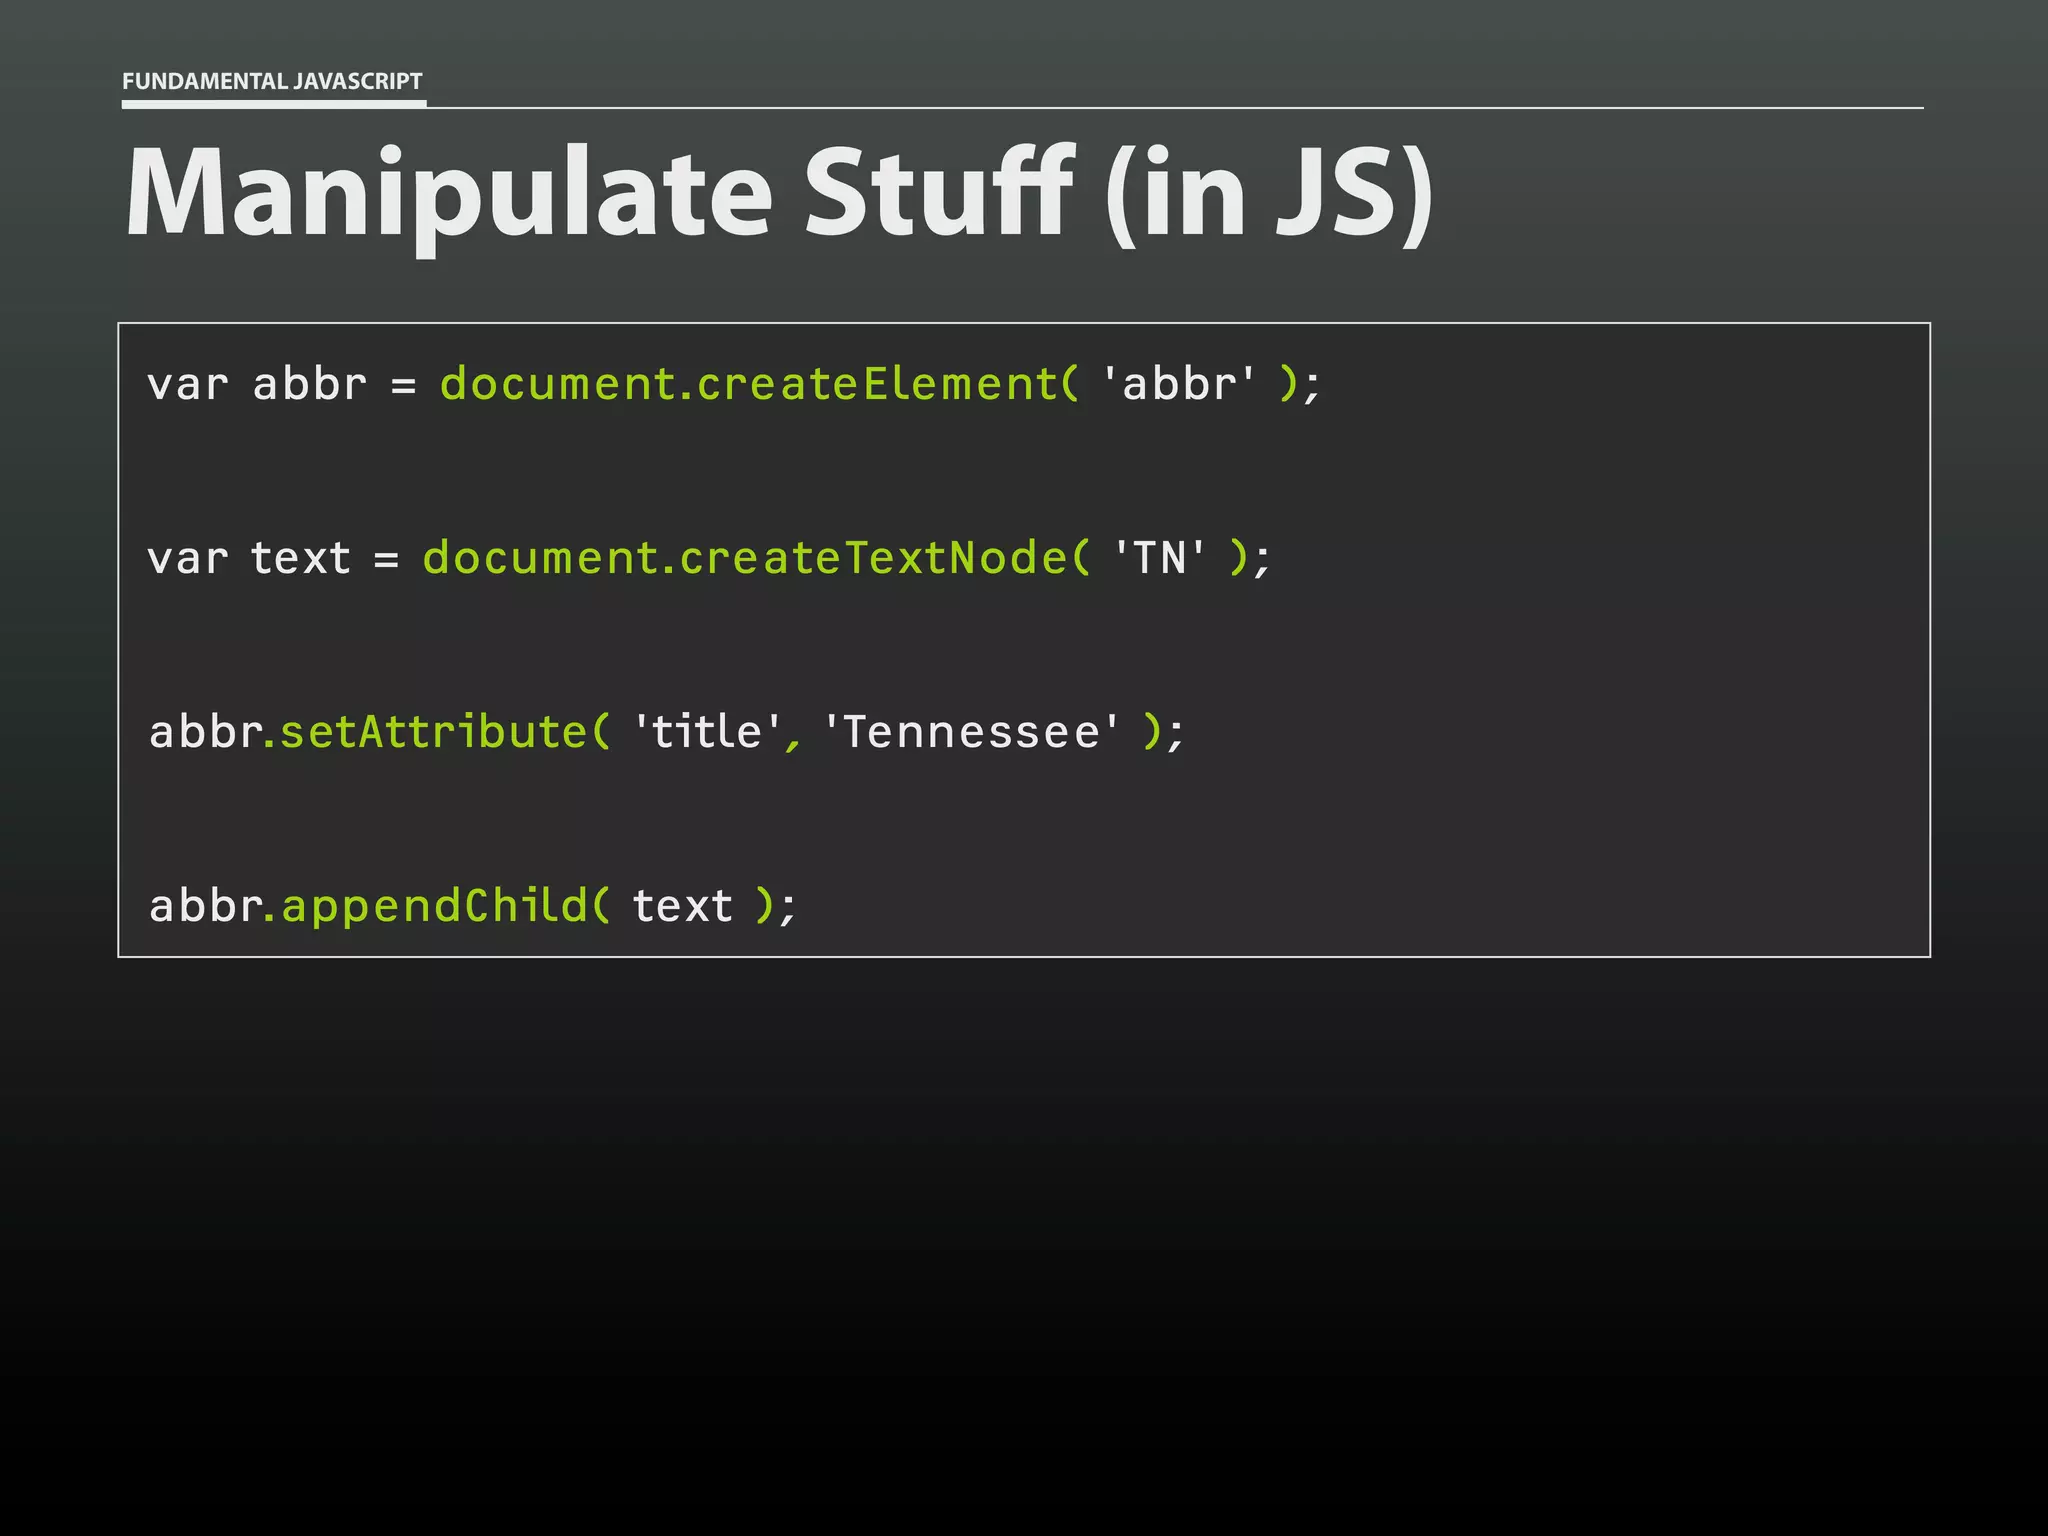Click the Manipulate Stuff (in JS) title
The width and height of the screenshot is (2048, 1536).
[x=778, y=192]
